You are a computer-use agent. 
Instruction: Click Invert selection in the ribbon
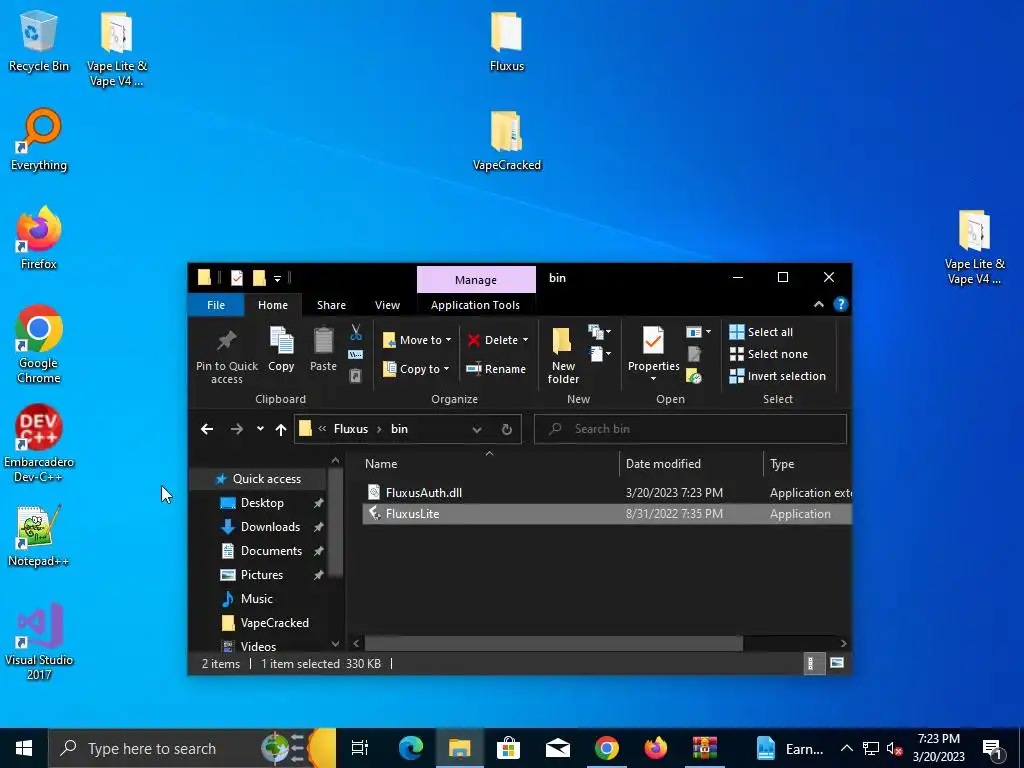(777, 376)
